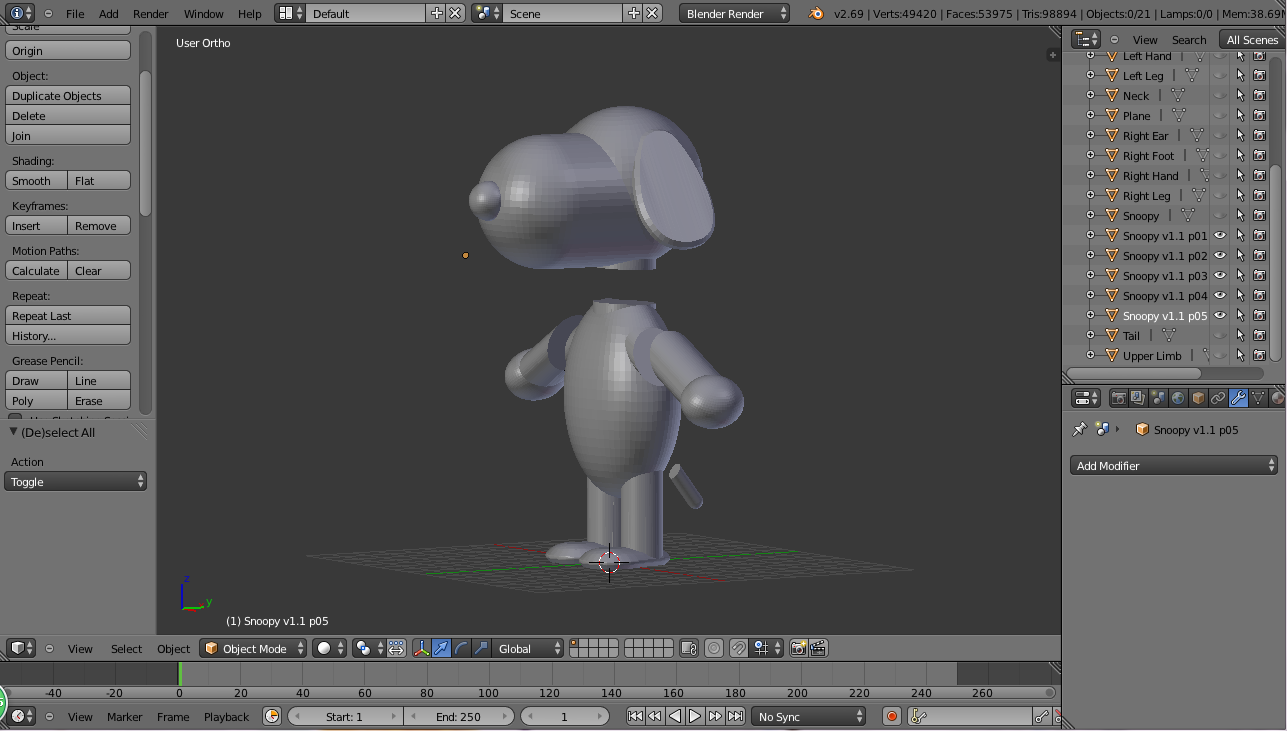
Task: Expand the Right Foot tree item
Action: (x=1091, y=156)
